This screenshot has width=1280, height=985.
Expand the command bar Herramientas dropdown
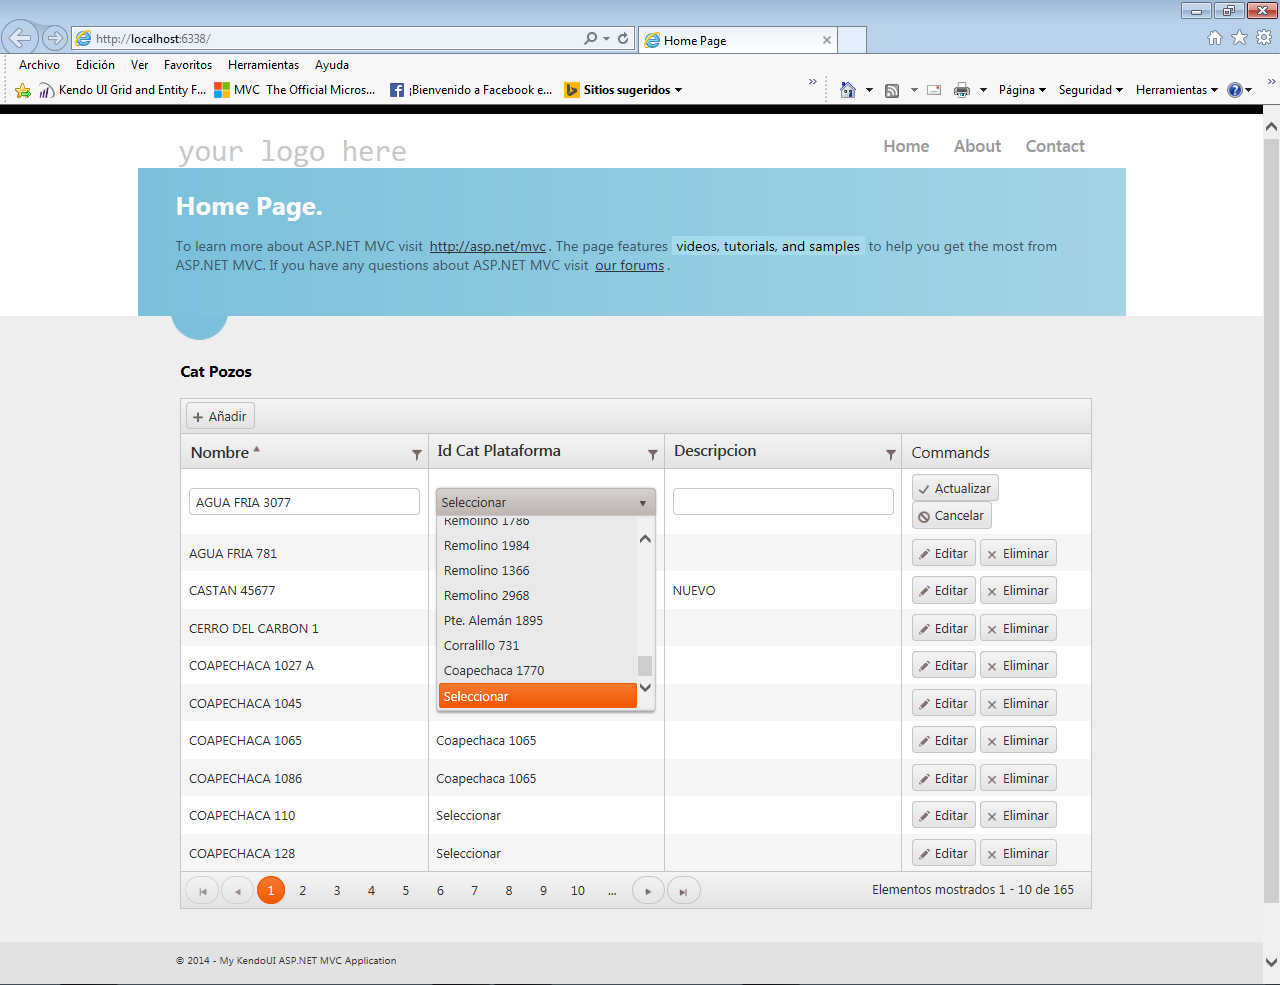[1177, 90]
